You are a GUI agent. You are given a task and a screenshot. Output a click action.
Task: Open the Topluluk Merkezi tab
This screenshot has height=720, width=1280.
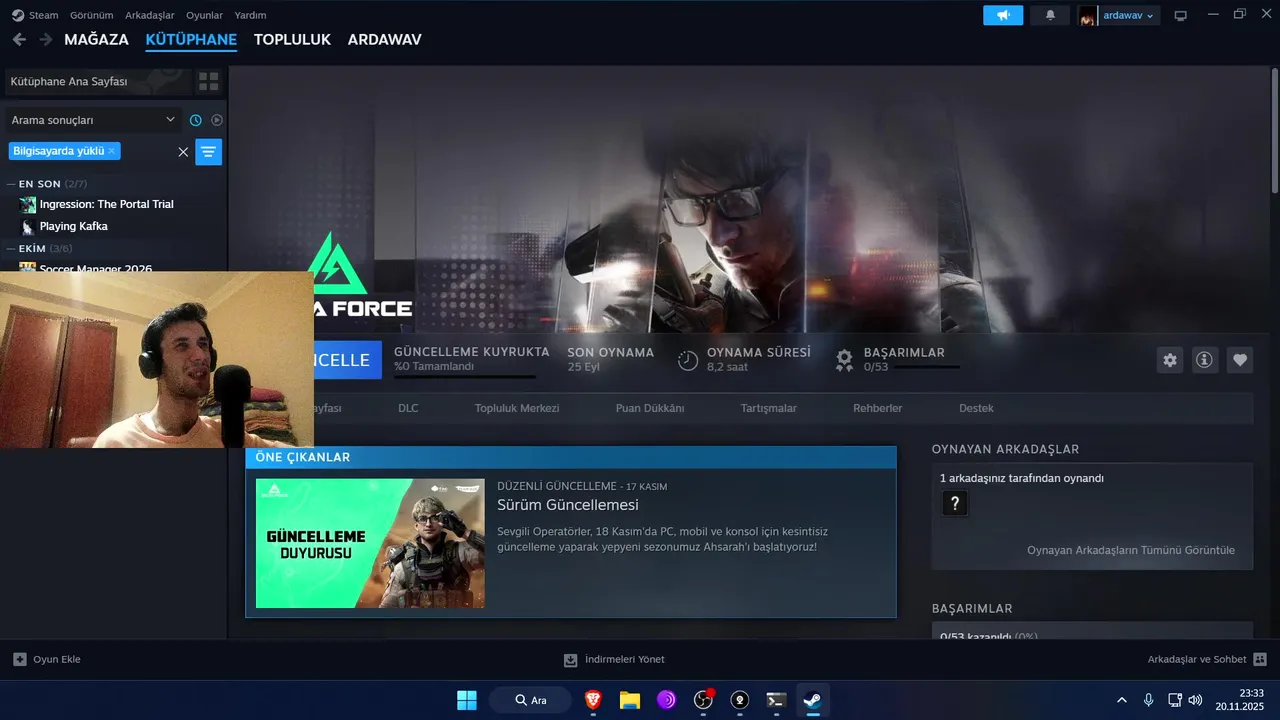coord(517,408)
